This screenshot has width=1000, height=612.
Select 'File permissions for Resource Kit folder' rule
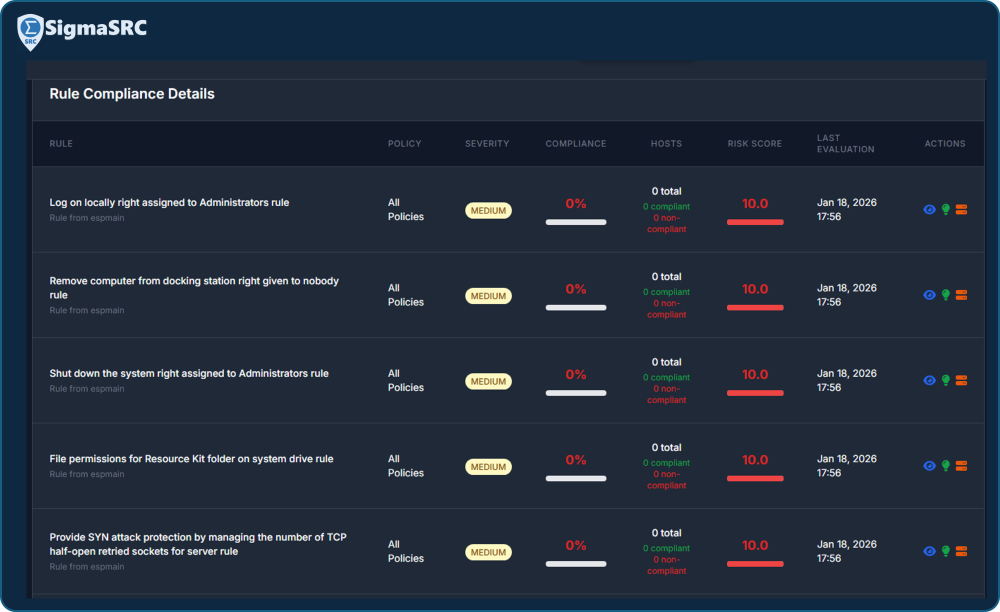(191, 459)
